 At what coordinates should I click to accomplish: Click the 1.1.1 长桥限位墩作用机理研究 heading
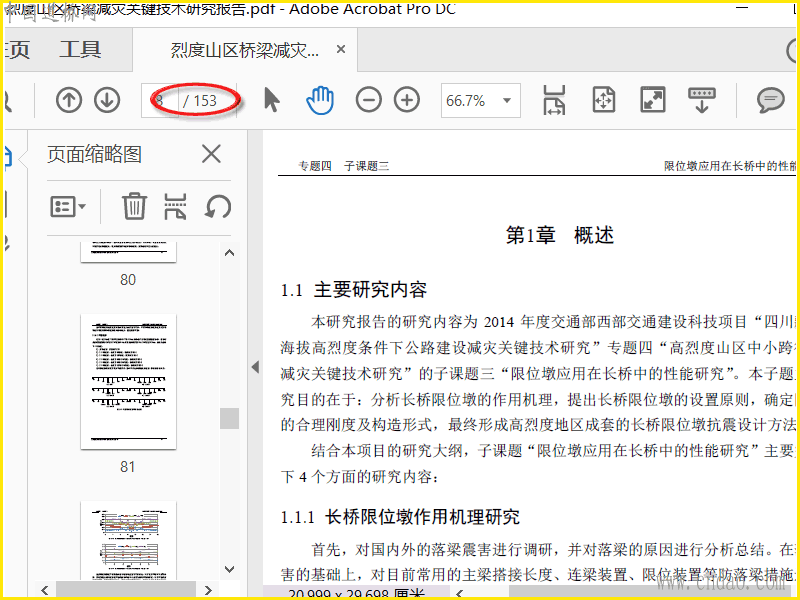click(x=400, y=517)
